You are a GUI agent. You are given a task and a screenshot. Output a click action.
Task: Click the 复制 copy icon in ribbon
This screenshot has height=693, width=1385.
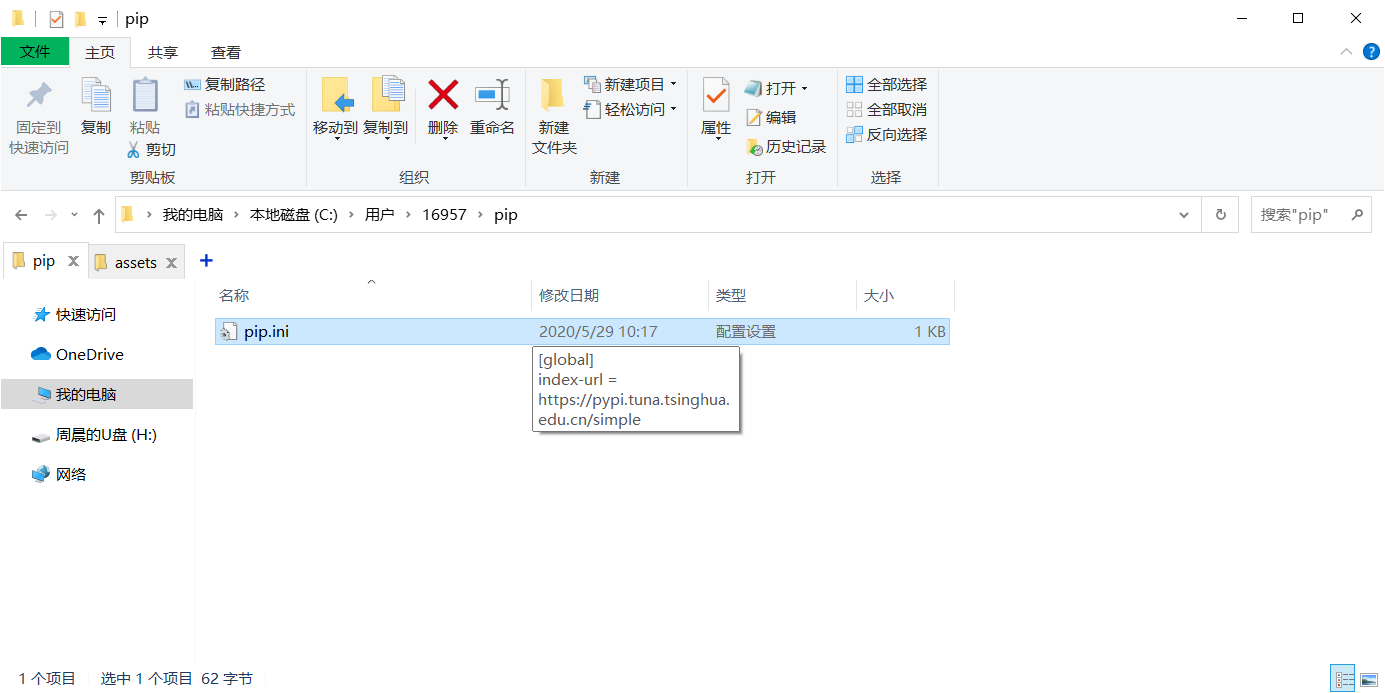pyautogui.click(x=96, y=96)
